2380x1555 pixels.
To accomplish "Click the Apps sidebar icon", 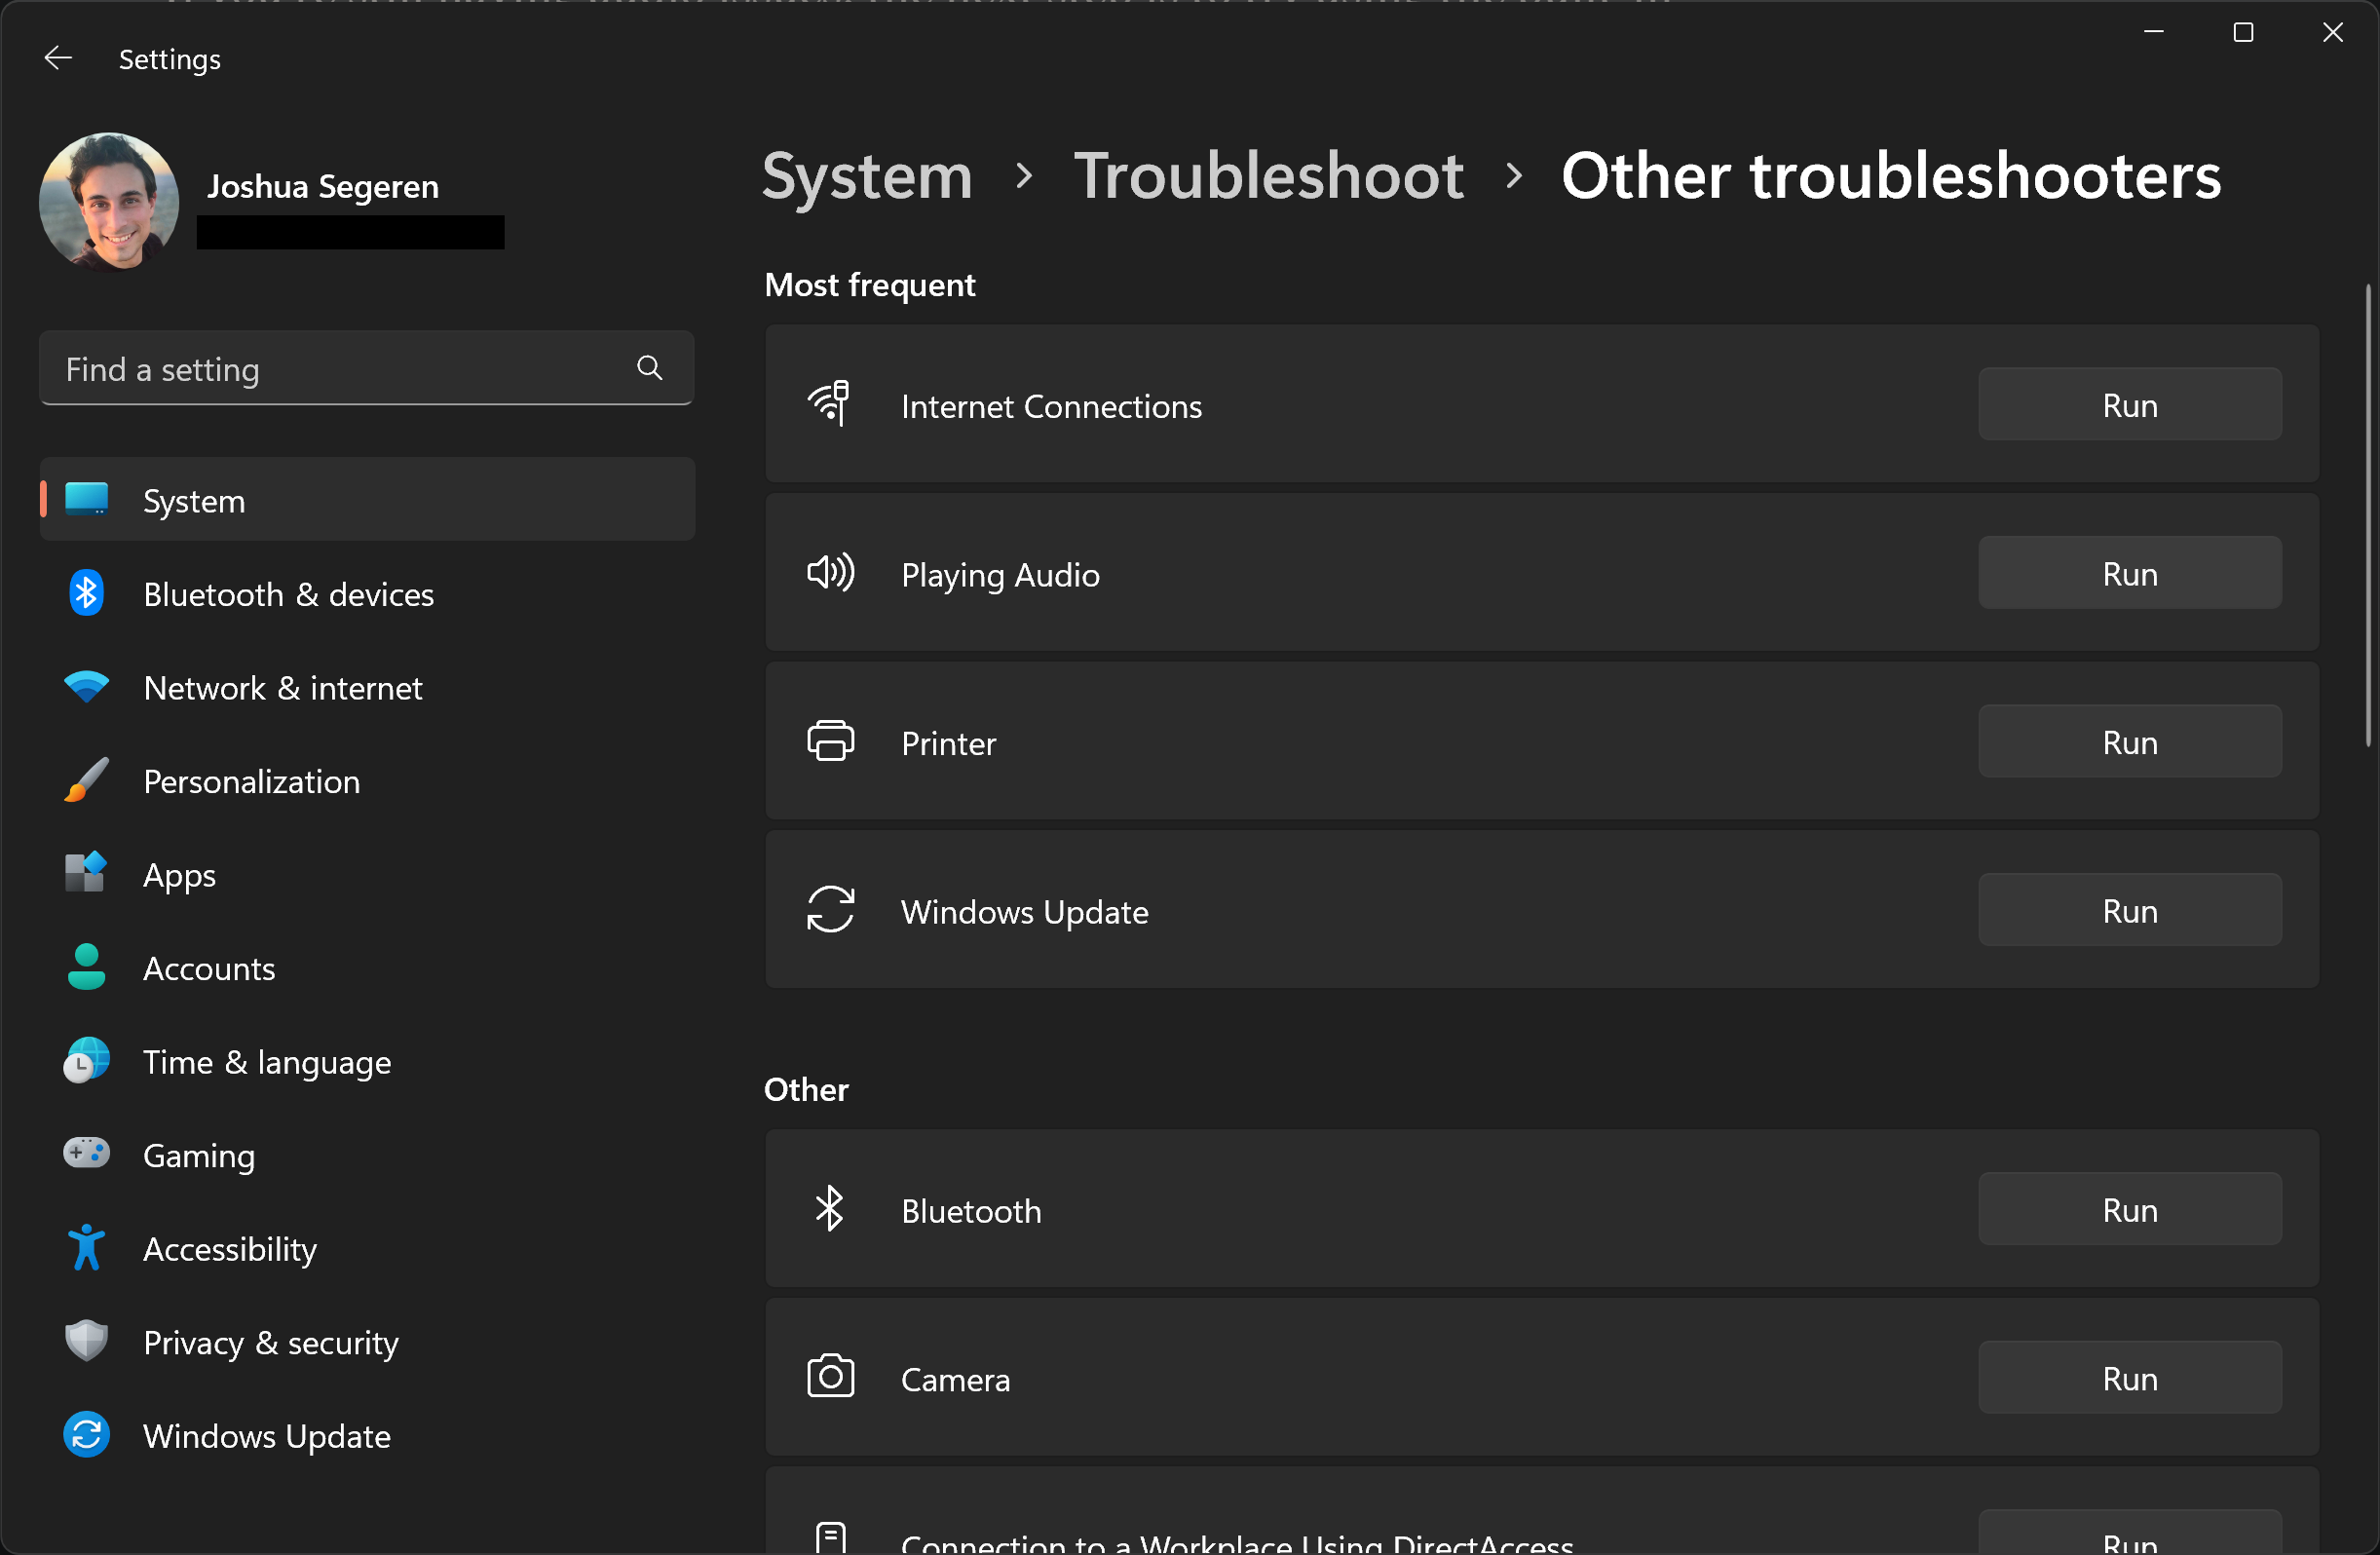I will pos(87,873).
